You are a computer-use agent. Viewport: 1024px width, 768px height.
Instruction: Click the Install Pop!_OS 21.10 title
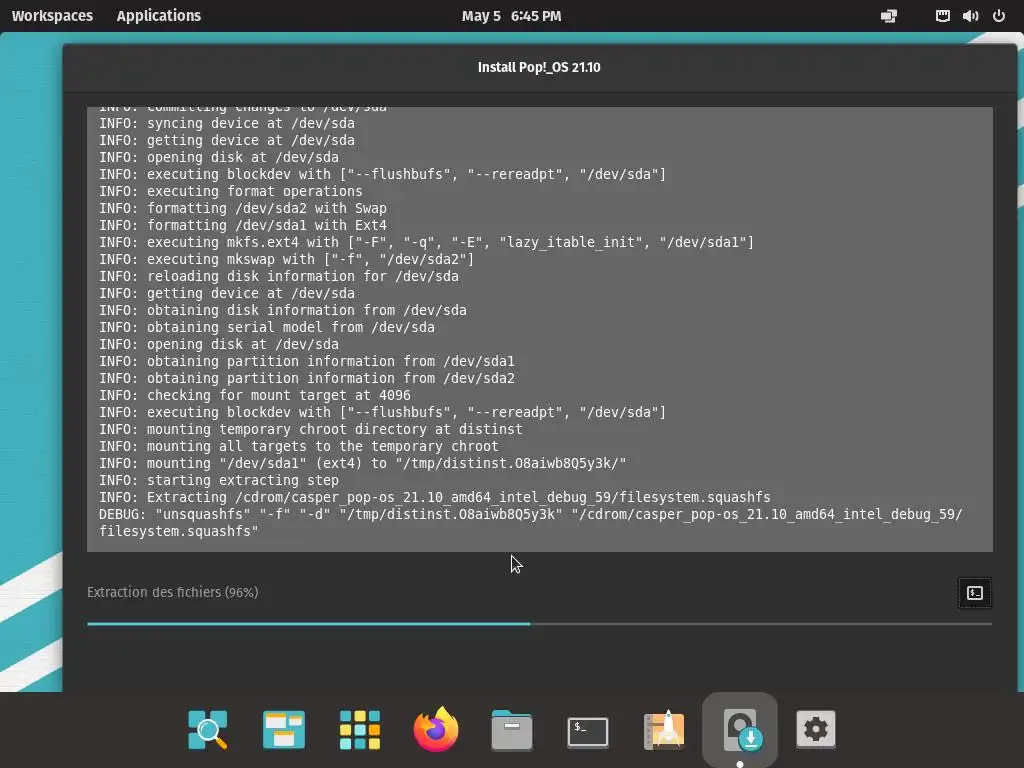(539, 67)
